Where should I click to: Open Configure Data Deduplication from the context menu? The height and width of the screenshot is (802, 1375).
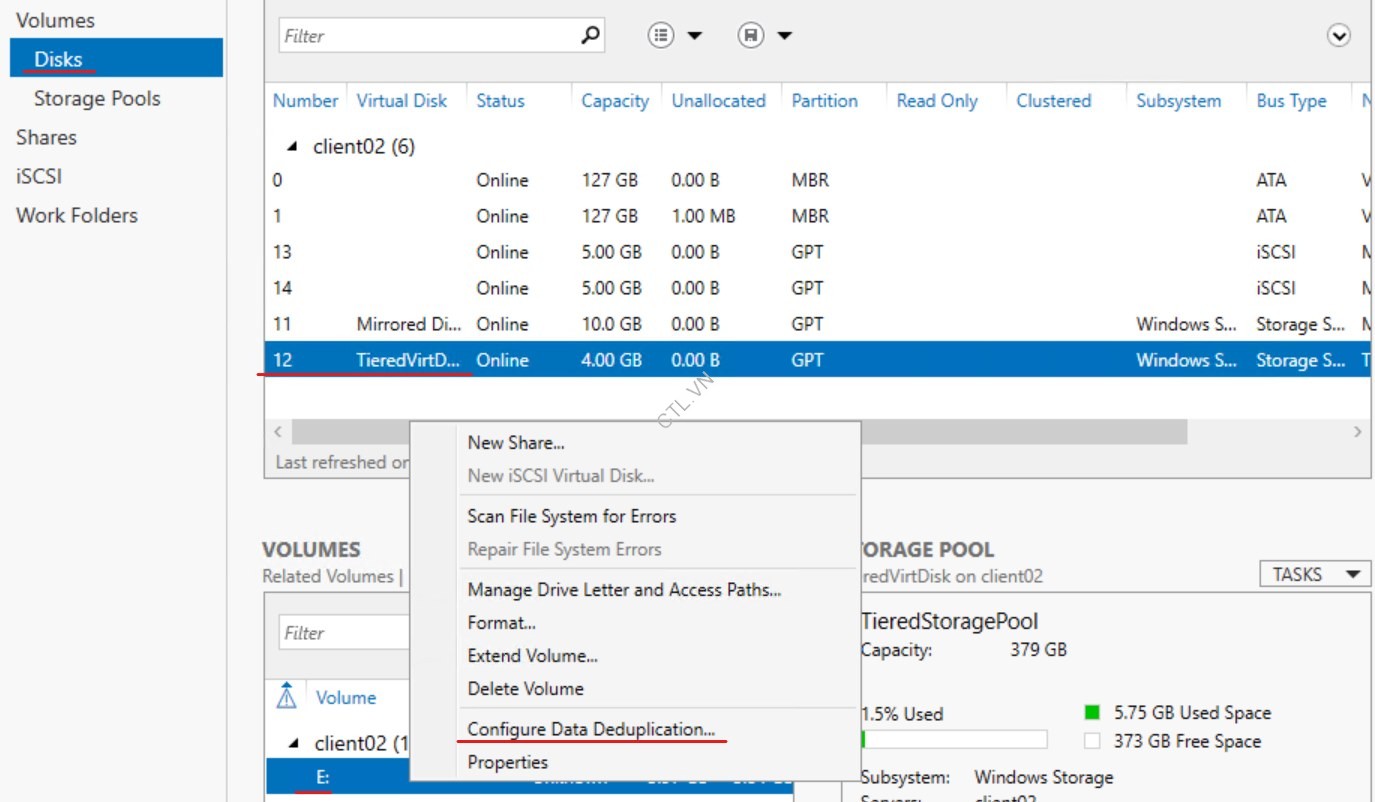tap(591, 729)
